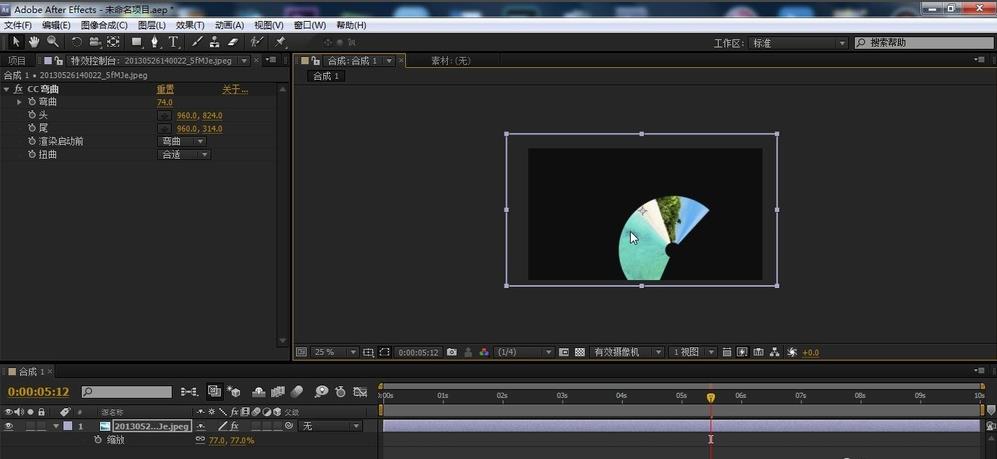Toggle Draft 3D in timeline
The height and width of the screenshot is (459, 997).
233,392
